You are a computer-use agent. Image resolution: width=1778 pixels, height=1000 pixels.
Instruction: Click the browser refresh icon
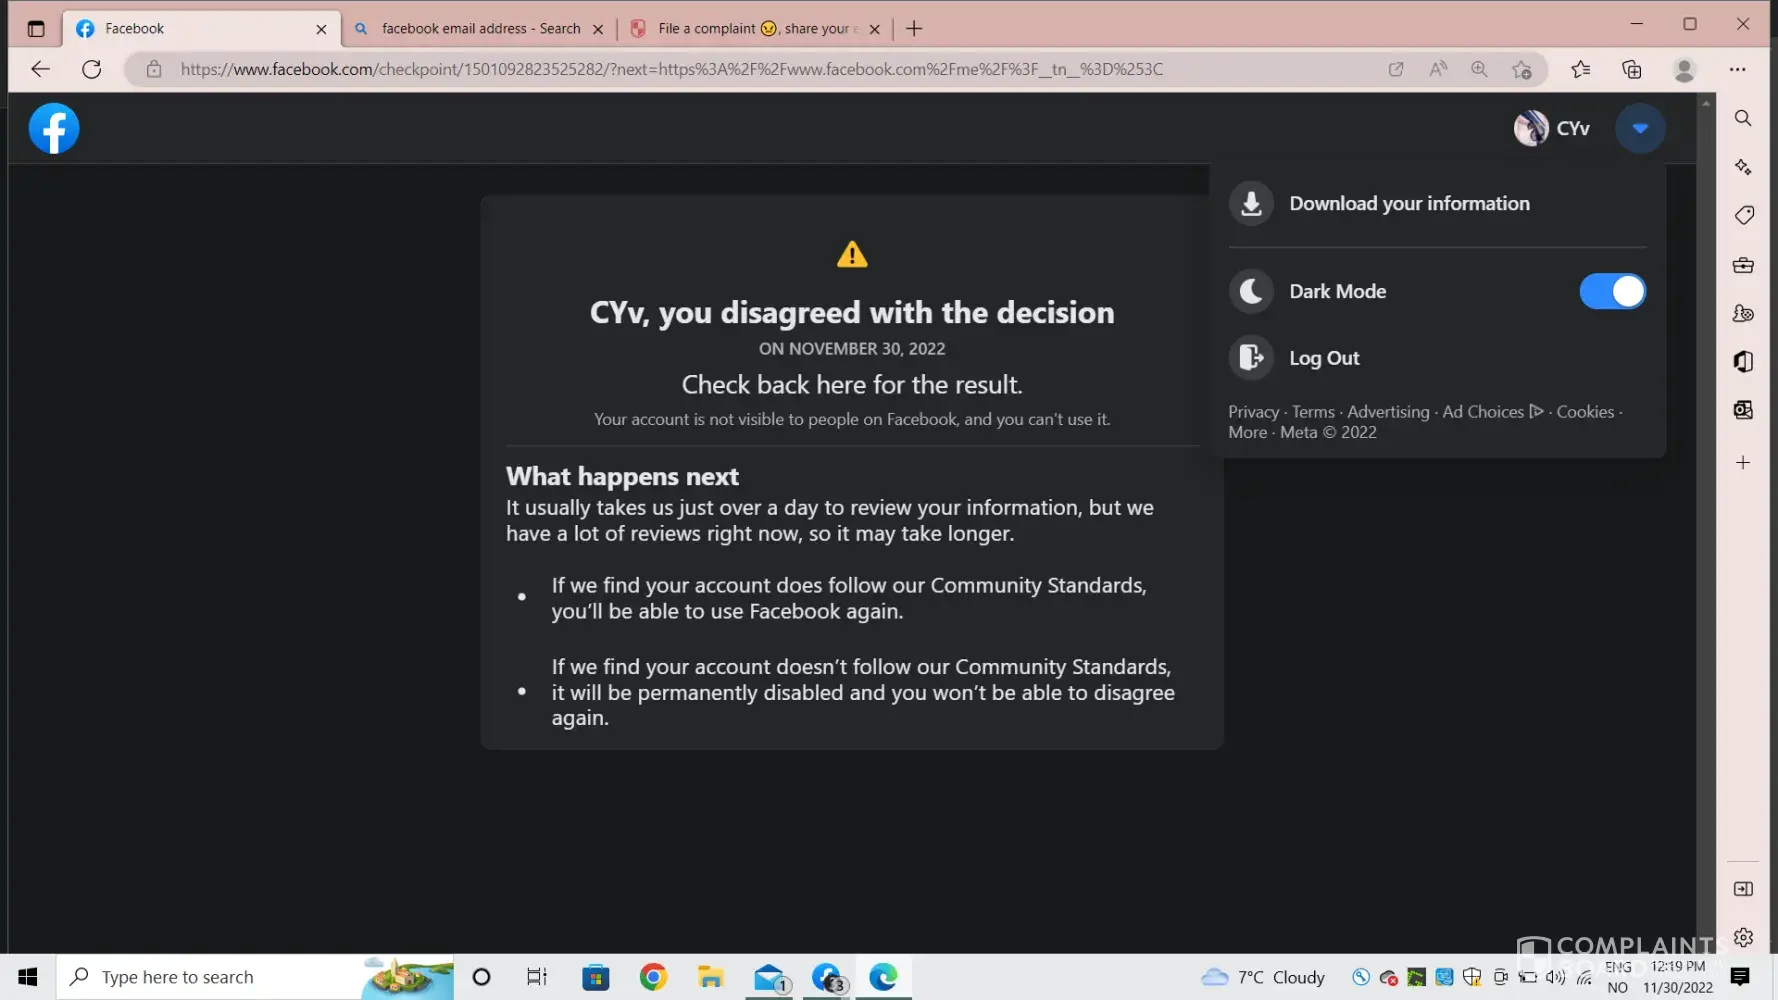[91, 69]
